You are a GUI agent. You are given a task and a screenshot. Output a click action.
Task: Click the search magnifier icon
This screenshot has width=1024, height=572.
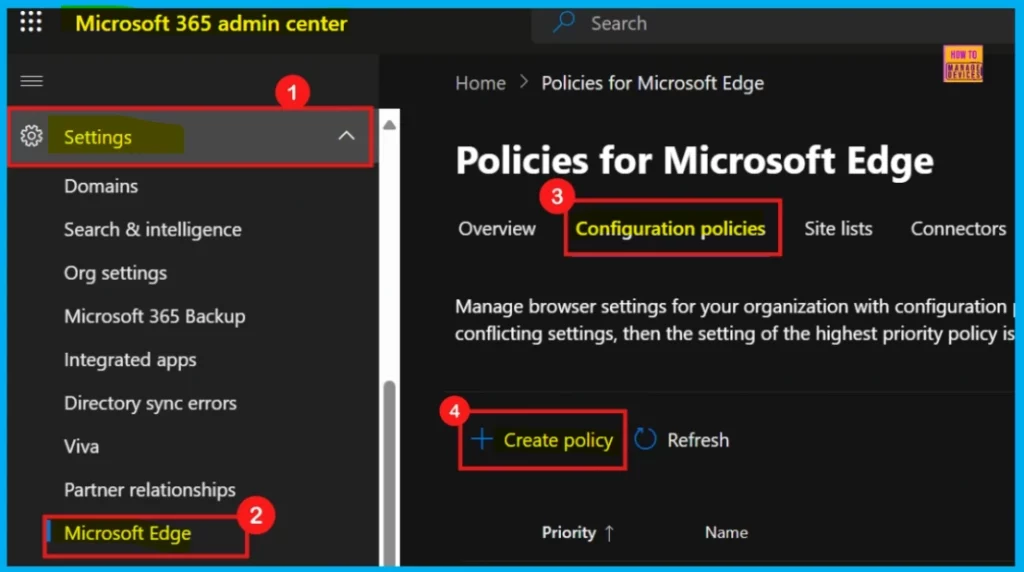(564, 22)
